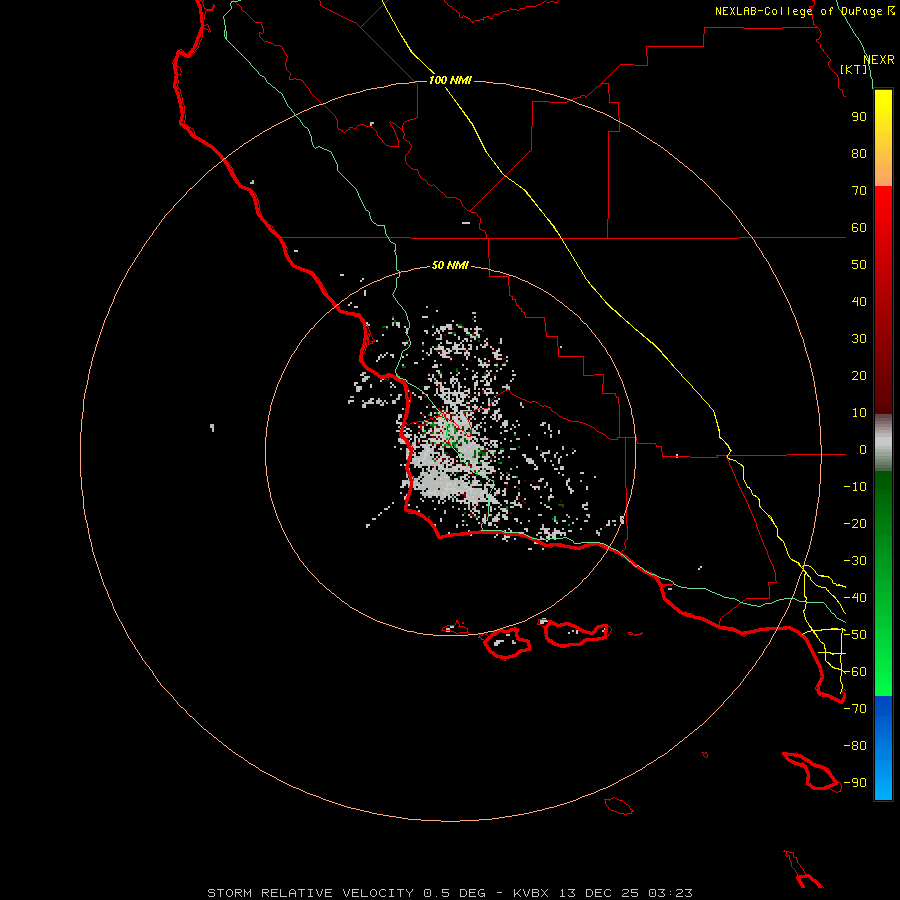Click the 50 value on the velocity scale
The width and height of the screenshot is (900, 900).
859,265
